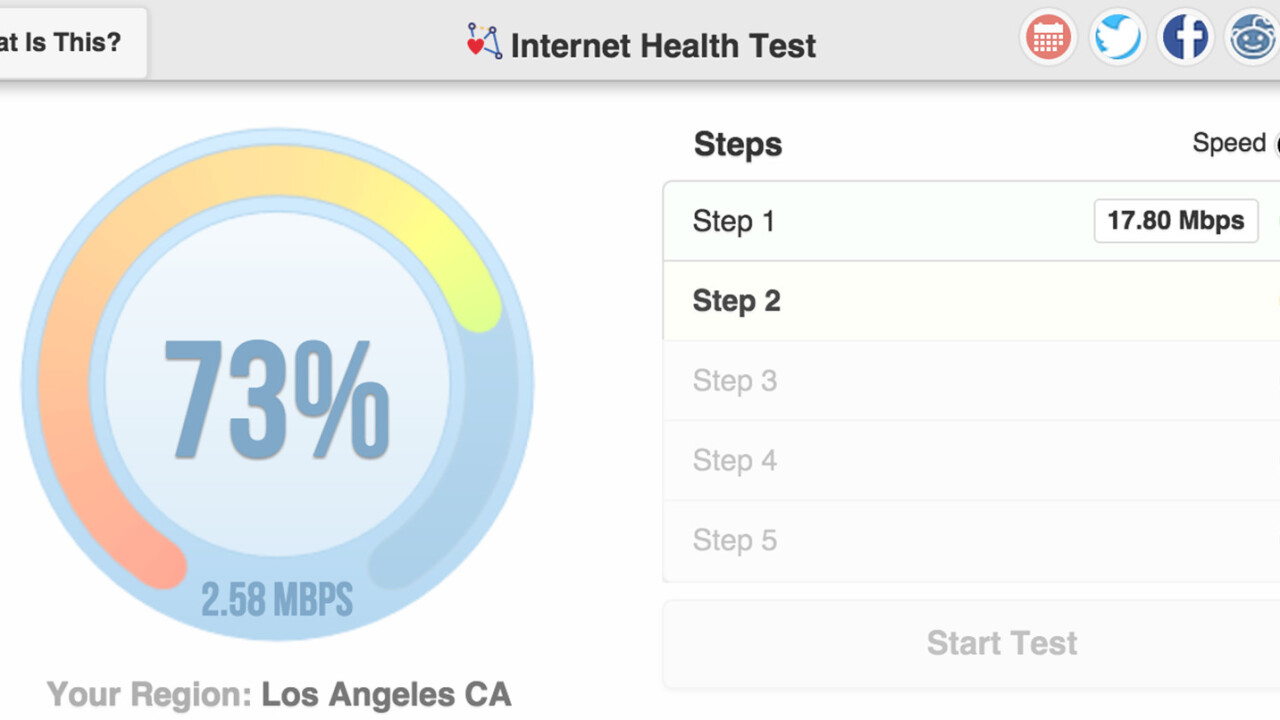Image resolution: width=1280 pixels, height=720 pixels.
Task: Click the red calendar icon
Action: [x=1048, y=39]
